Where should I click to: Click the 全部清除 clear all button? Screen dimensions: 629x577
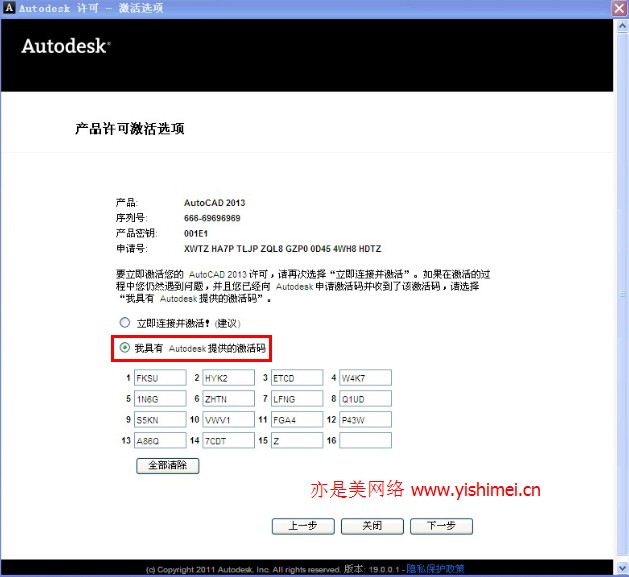pos(168,466)
